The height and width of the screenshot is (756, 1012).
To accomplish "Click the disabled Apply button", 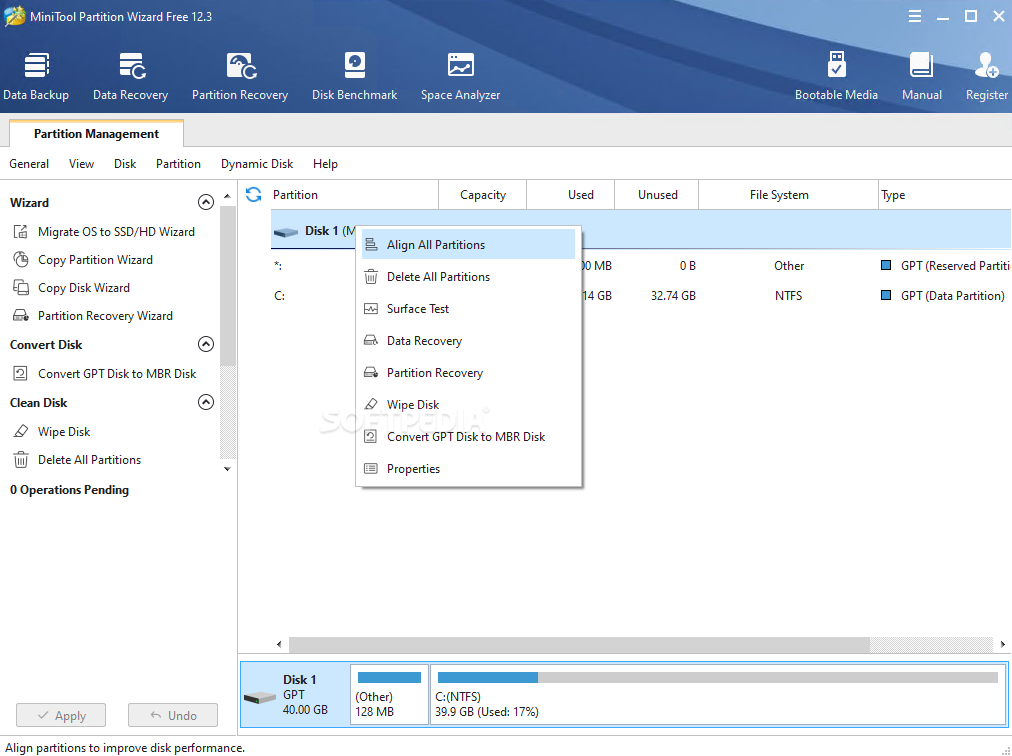I will pos(61,715).
